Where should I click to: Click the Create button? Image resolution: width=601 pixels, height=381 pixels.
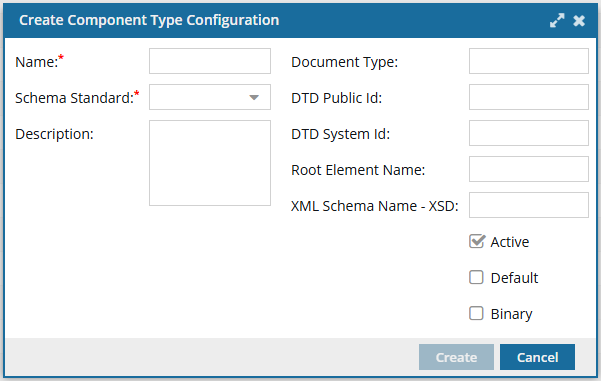tap(456, 357)
